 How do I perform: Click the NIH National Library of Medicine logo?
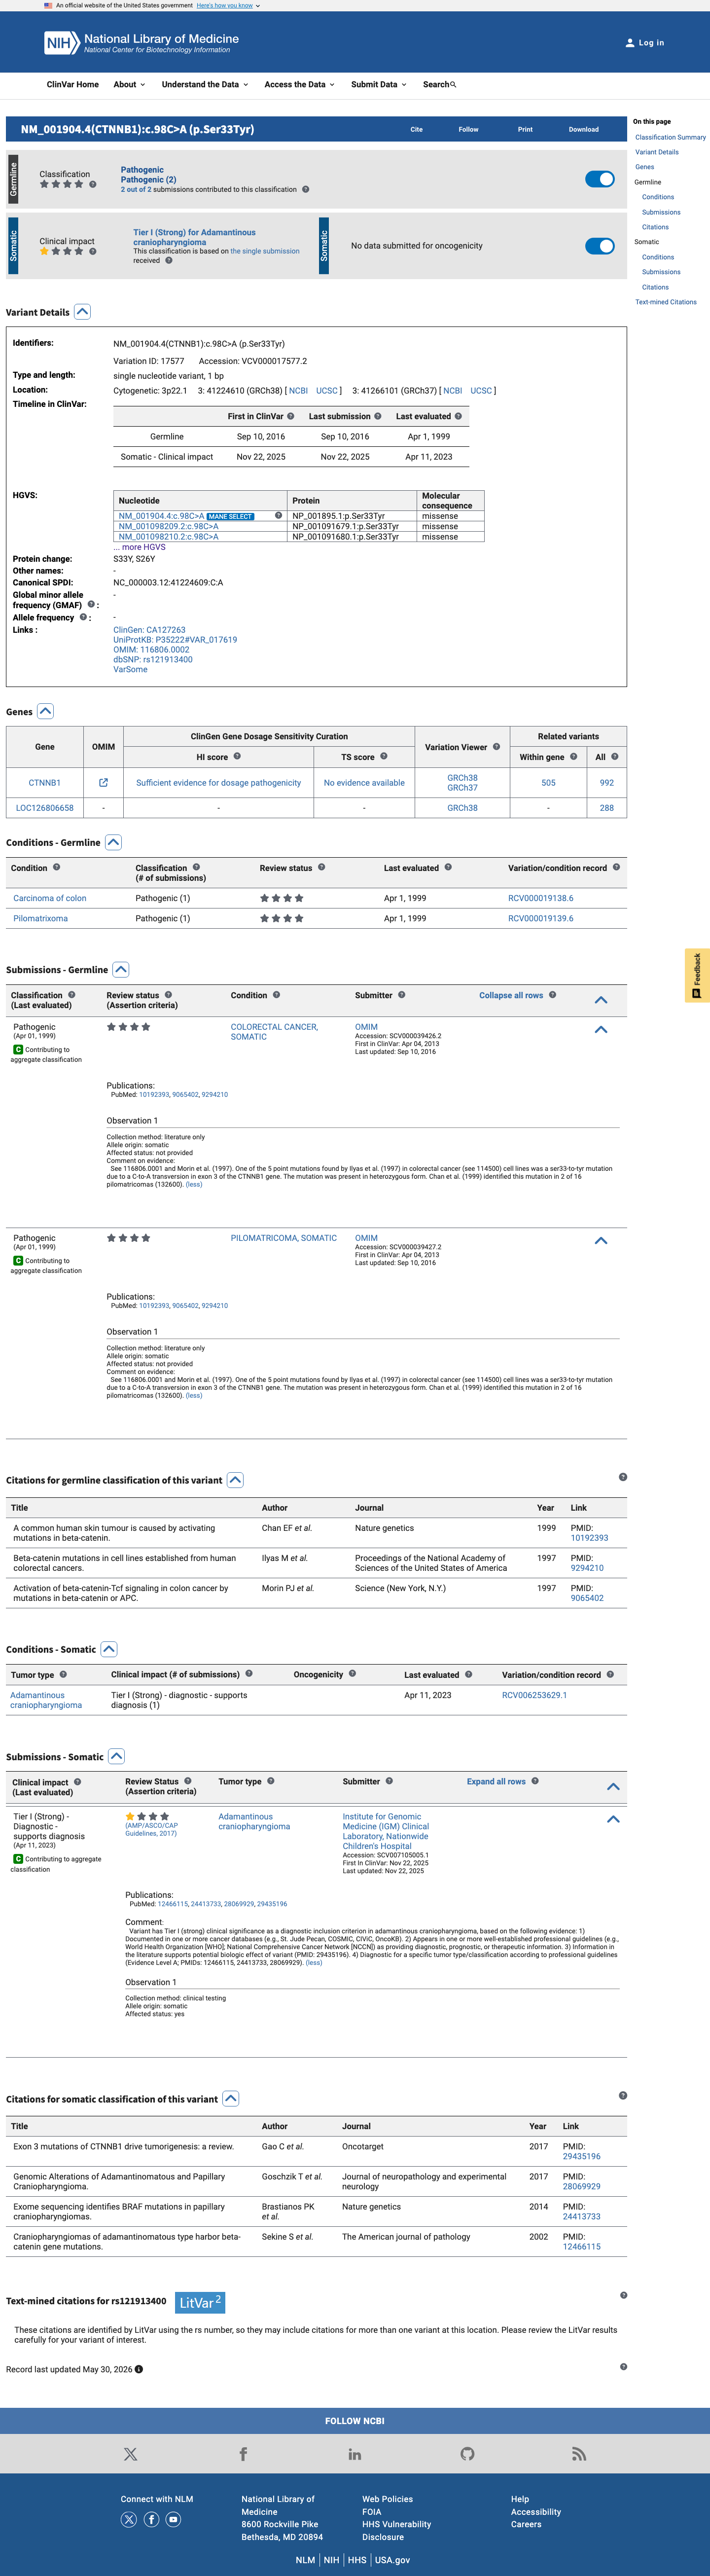pyautogui.click(x=141, y=43)
